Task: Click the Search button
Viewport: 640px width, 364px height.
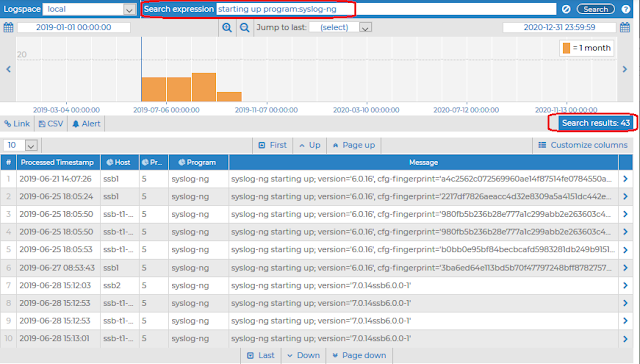Action: 596,9
